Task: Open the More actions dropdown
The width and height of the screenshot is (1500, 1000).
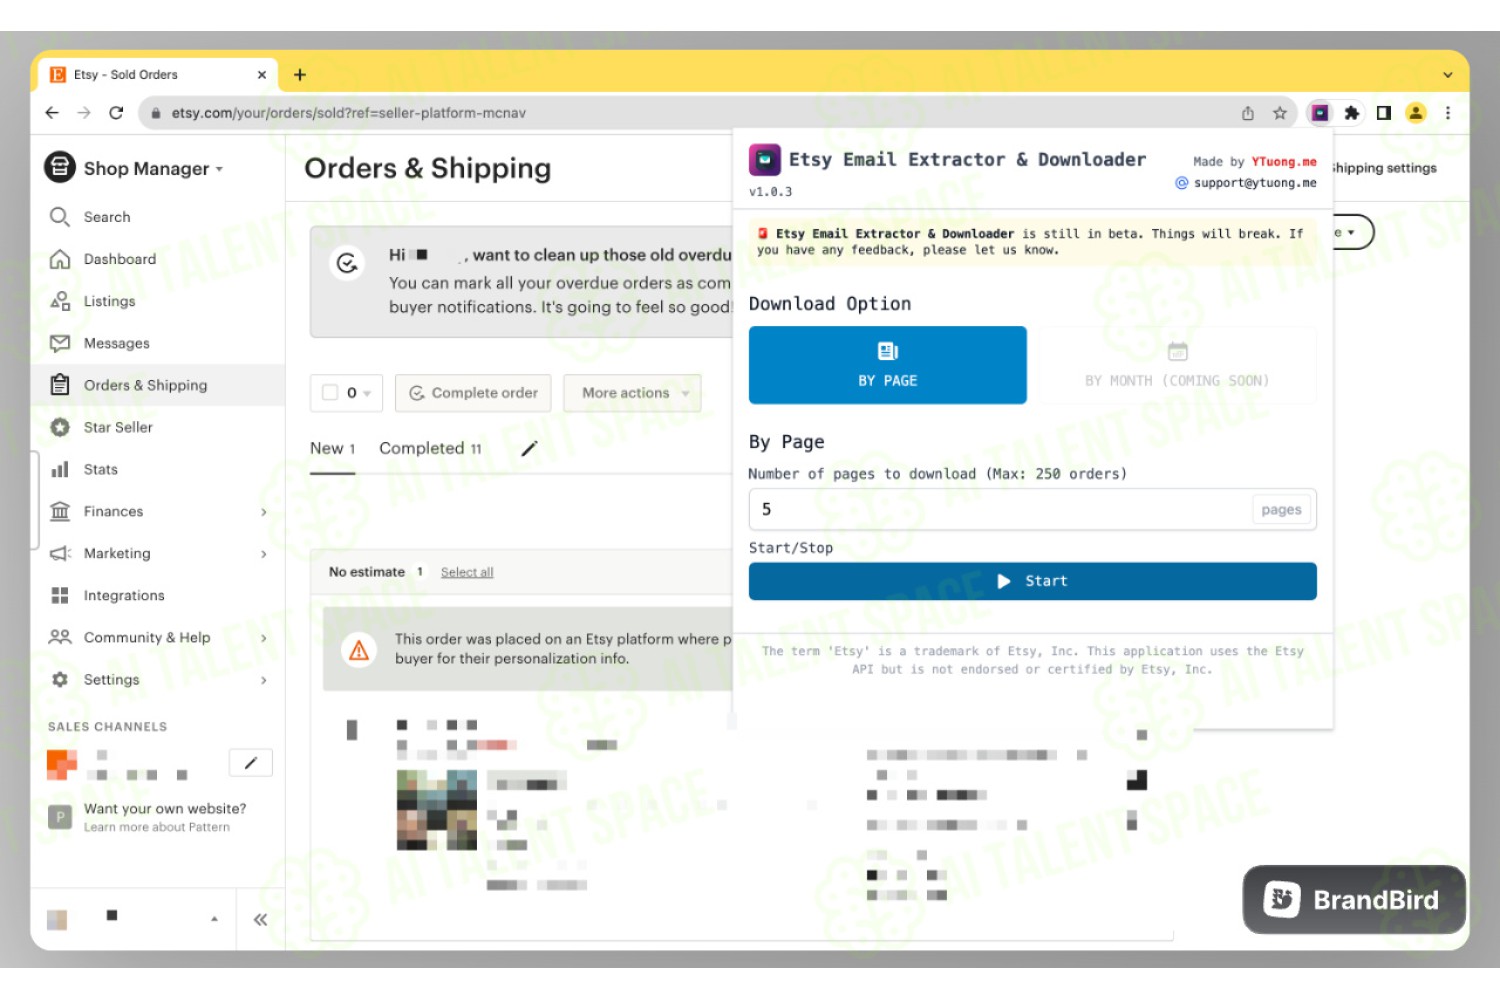Action: pyautogui.click(x=632, y=393)
